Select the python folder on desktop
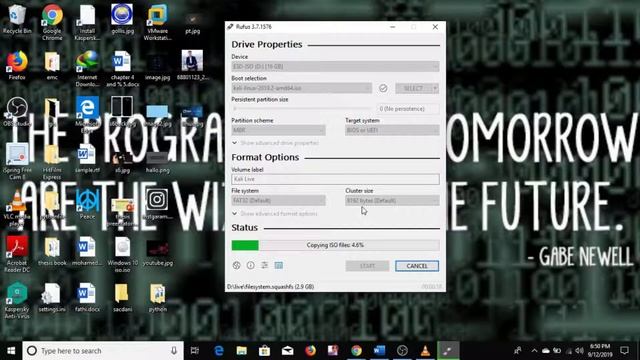640x360 pixels. point(157,298)
